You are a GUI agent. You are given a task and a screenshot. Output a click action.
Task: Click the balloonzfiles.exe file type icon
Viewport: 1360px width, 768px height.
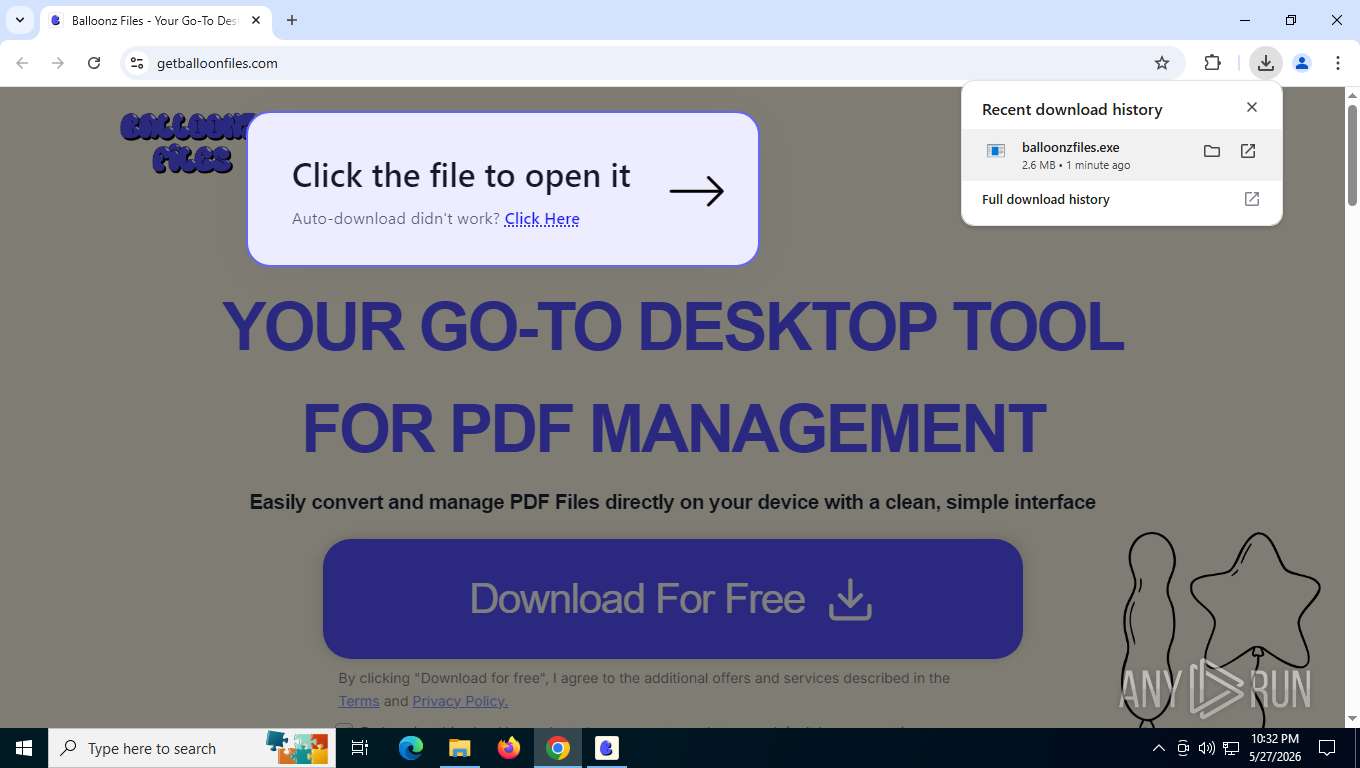coord(996,151)
